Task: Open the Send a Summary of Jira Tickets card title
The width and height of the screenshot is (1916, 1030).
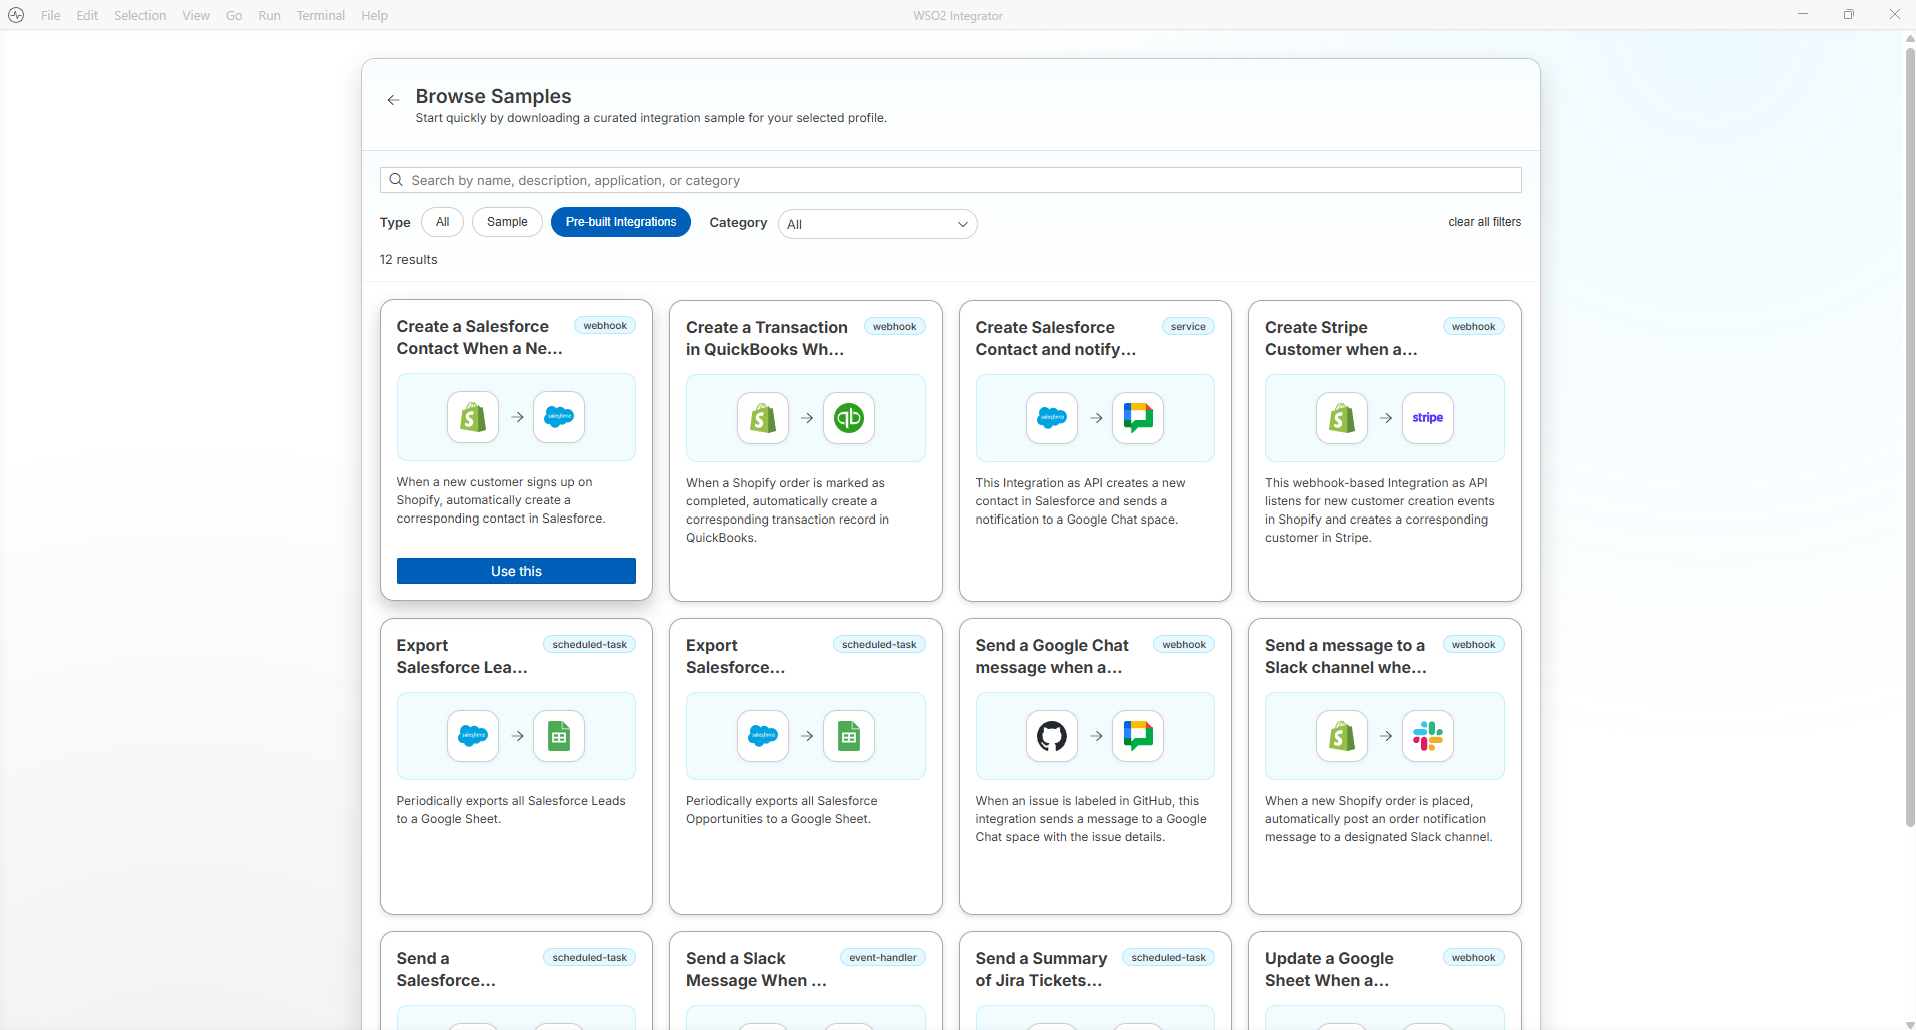Action: pos(1041,969)
